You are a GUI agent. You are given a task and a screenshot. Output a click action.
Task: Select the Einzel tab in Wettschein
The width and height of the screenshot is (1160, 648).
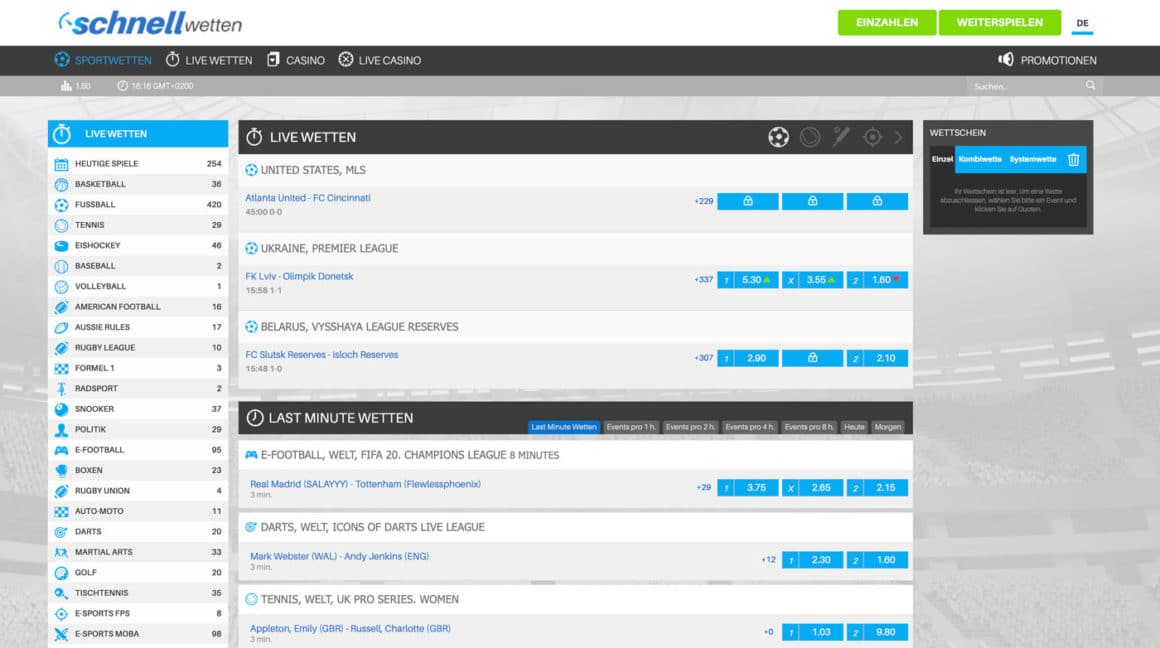coord(942,159)
